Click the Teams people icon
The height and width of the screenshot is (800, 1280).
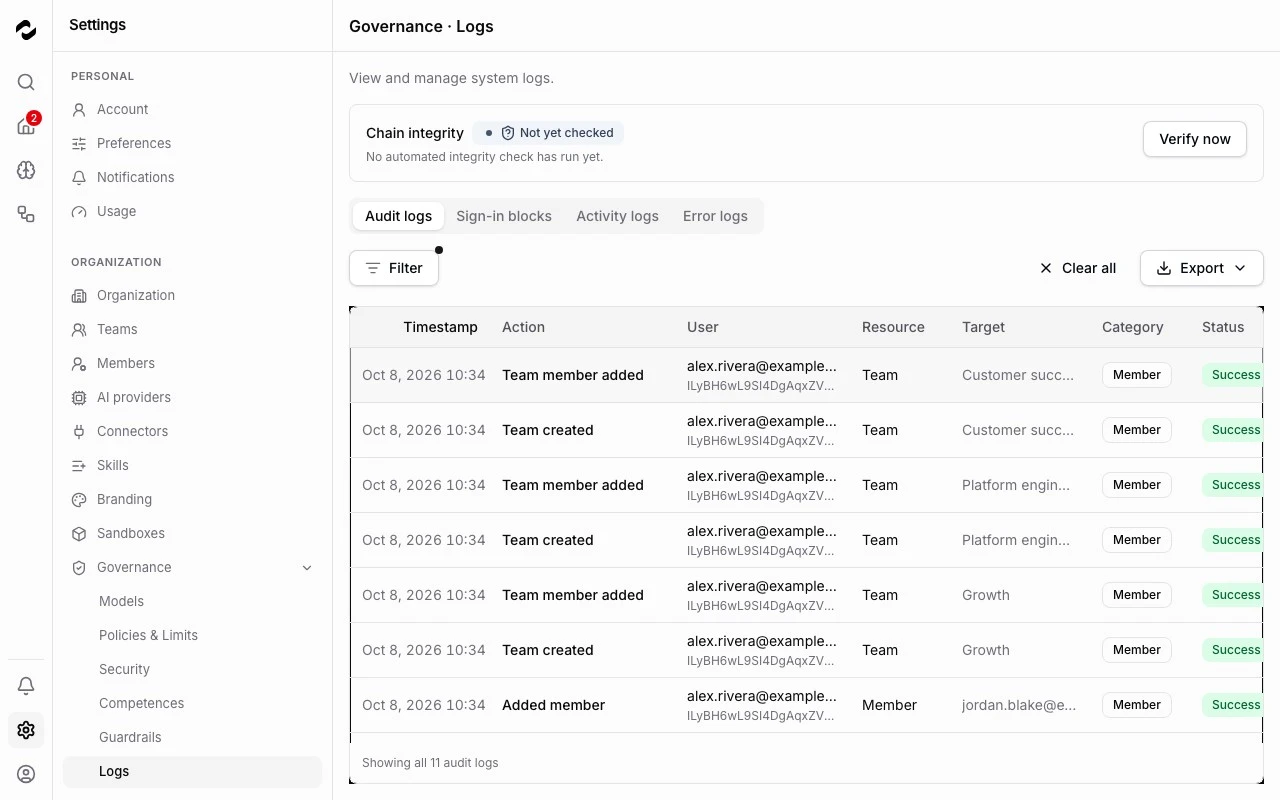79,330
